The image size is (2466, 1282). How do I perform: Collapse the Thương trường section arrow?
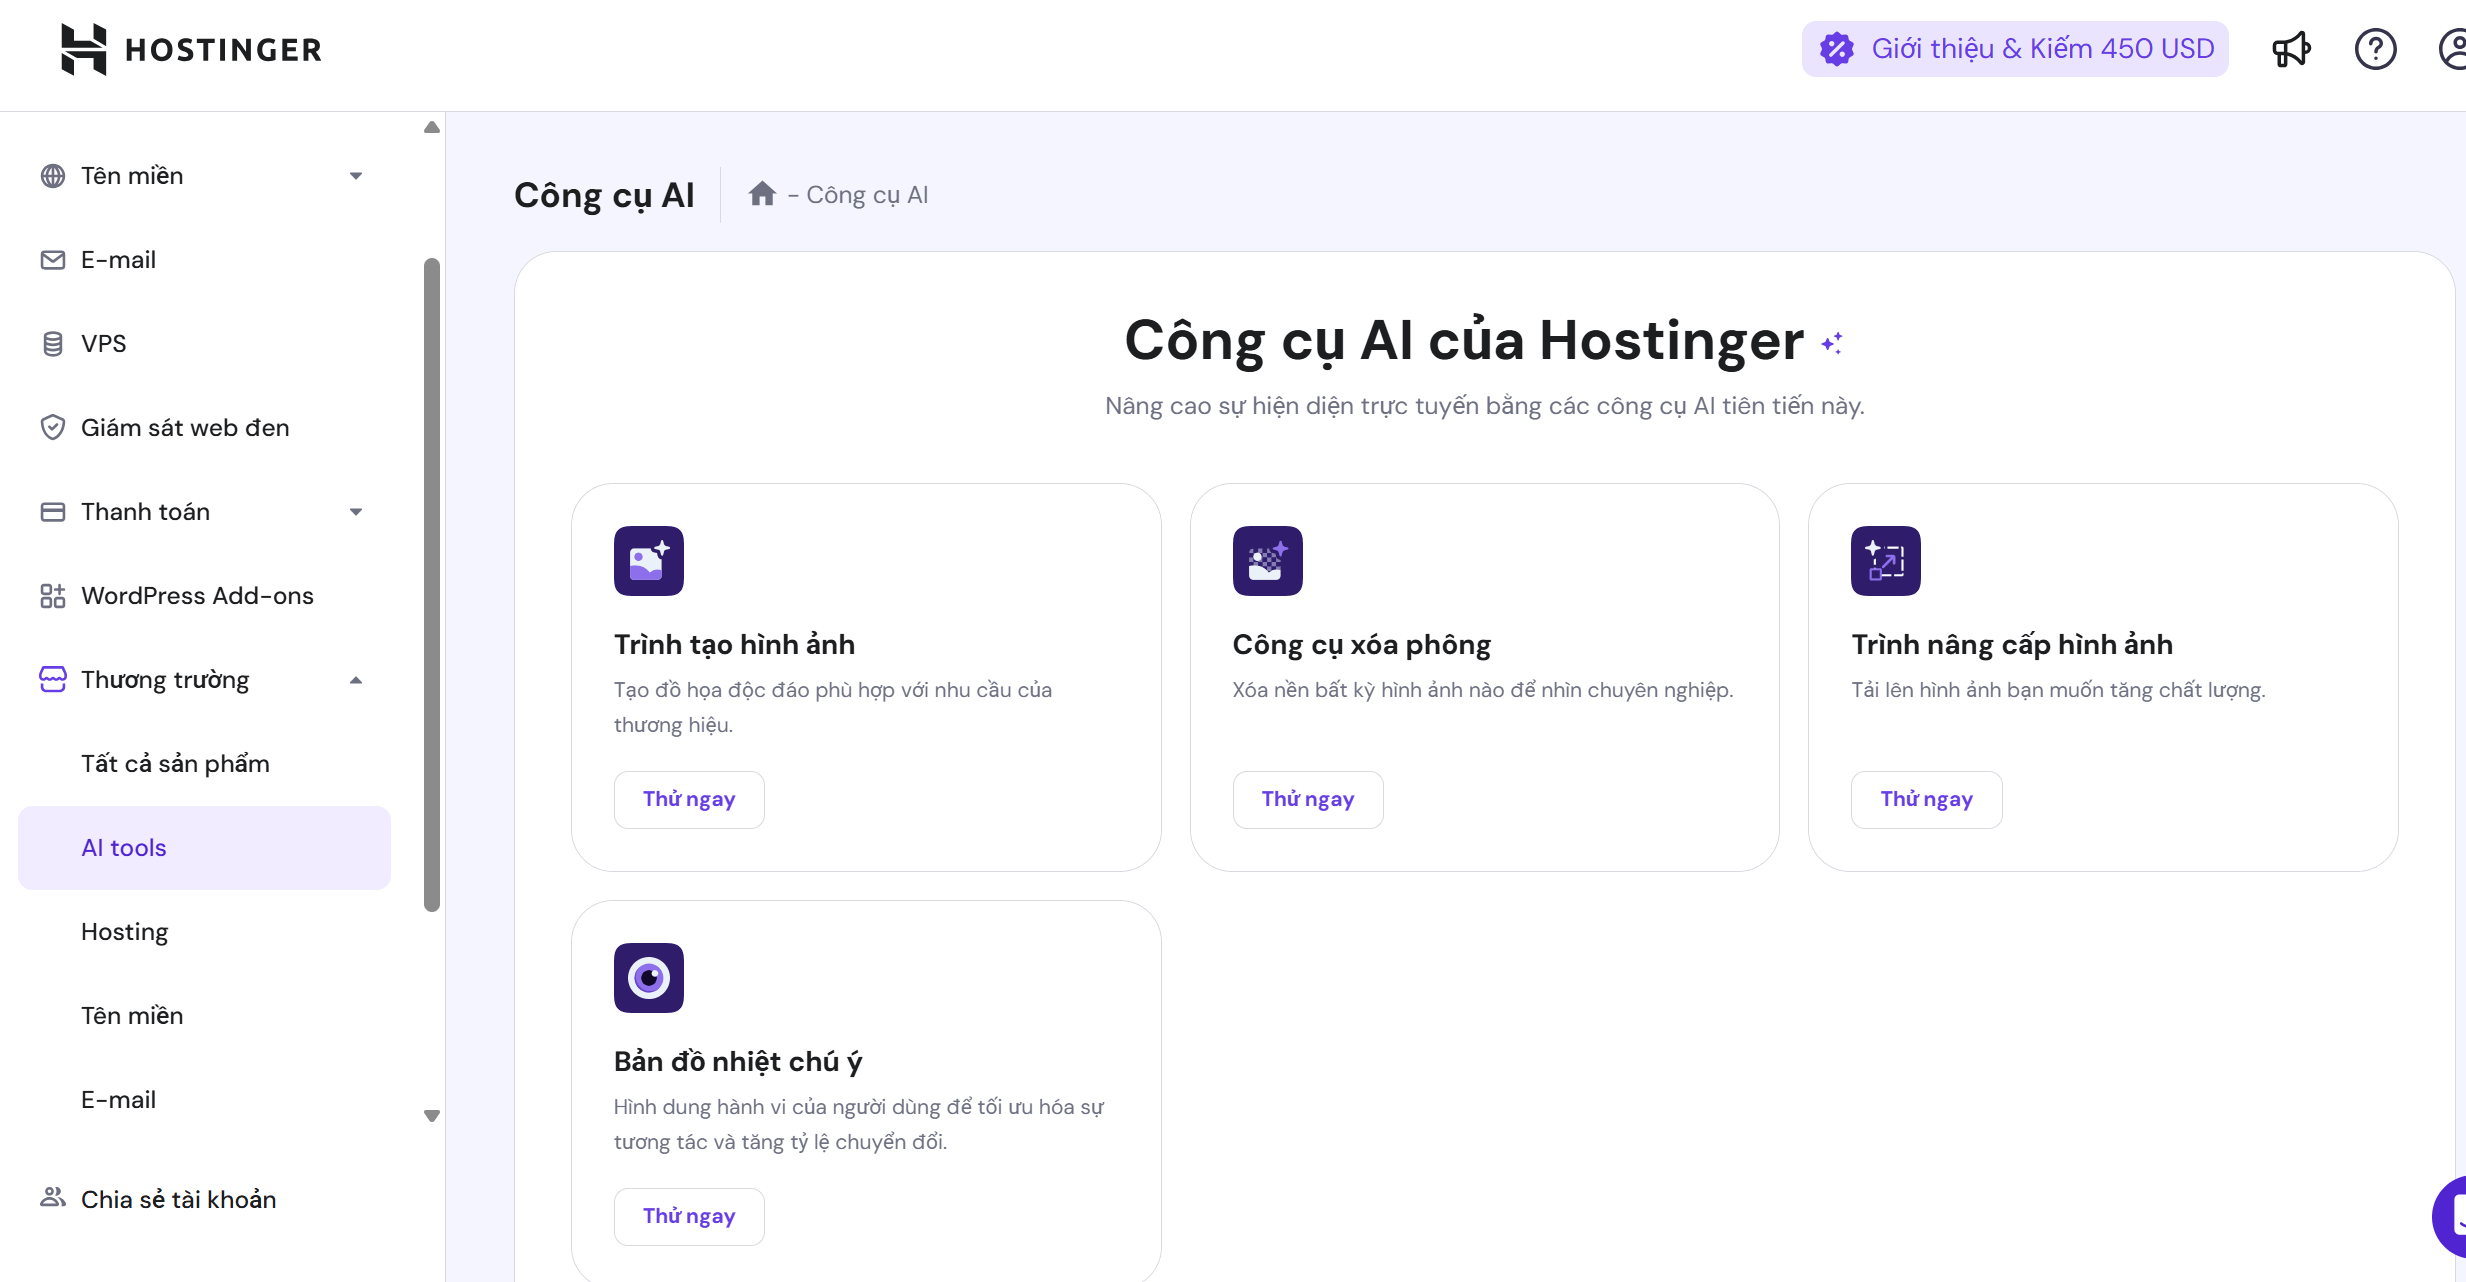[x=356, y=680]
